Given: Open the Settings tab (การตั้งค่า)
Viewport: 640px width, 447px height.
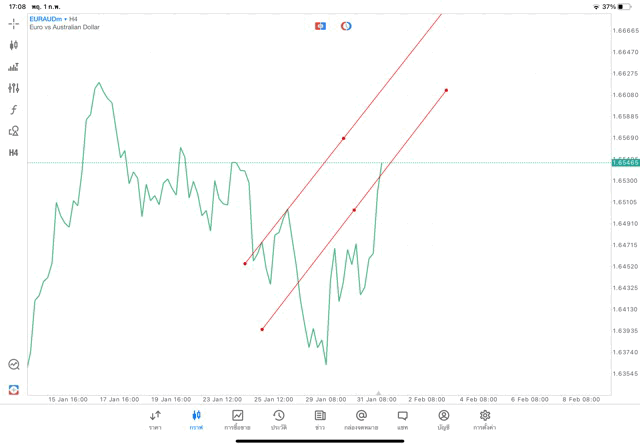Looking at the screenshot, I should [x=485, y=420].
